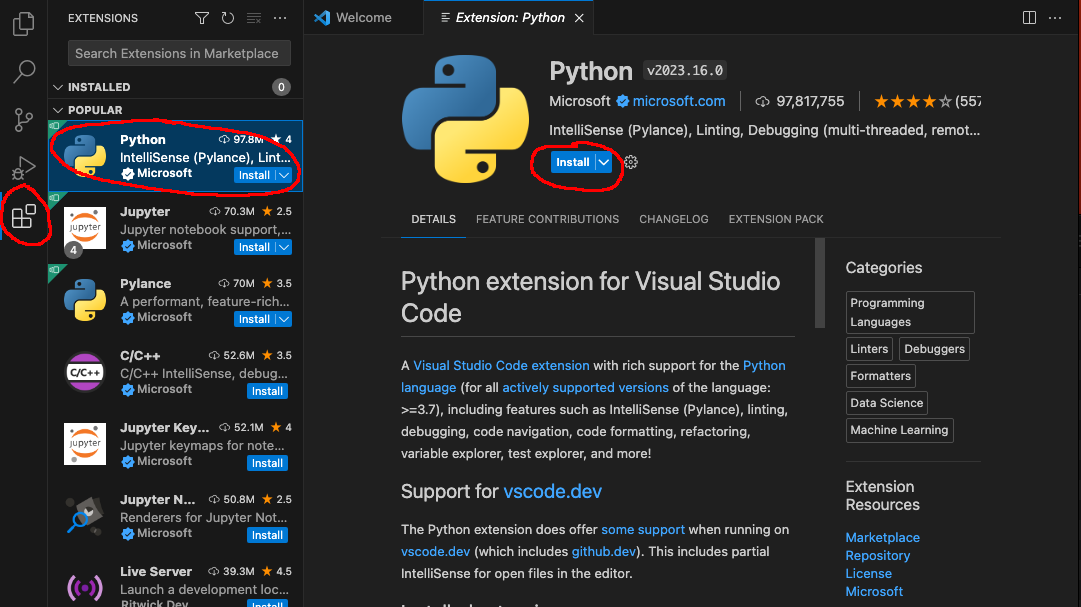The image size is (1081, 607).
Task: Select the Linters category tag
Action: (x=869, y=349)
